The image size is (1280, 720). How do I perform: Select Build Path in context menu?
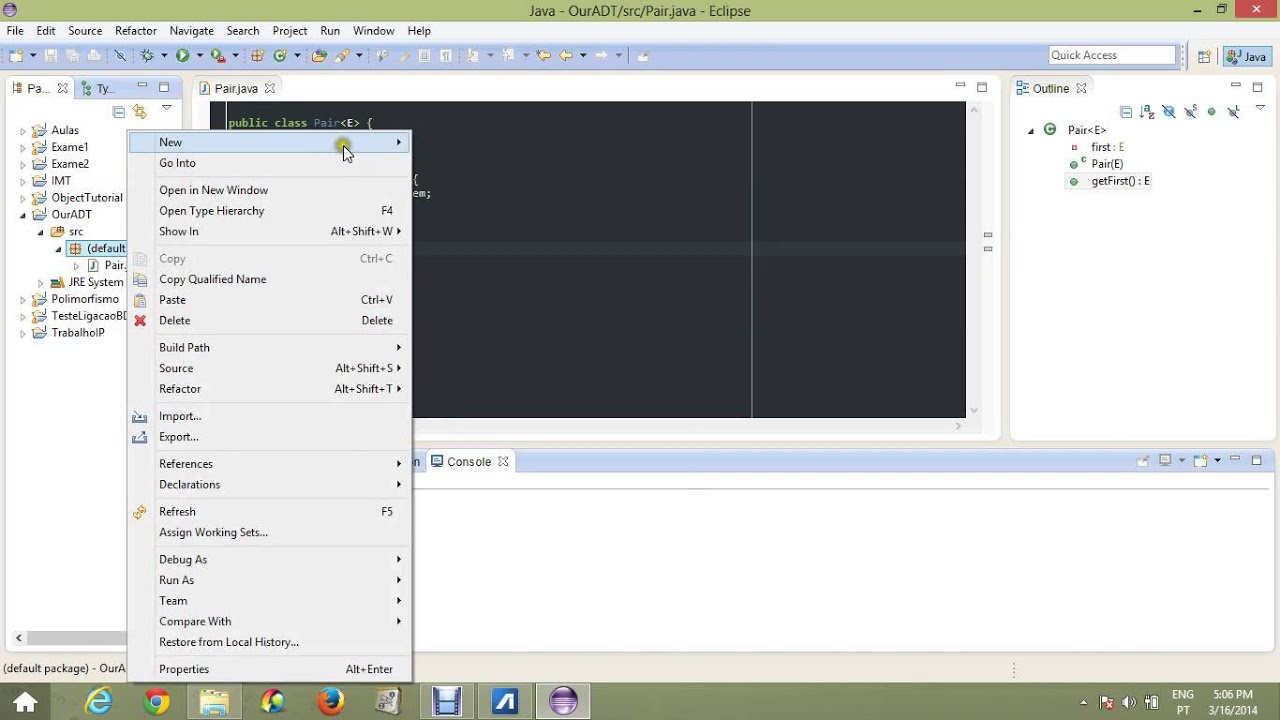pos(270,347)
